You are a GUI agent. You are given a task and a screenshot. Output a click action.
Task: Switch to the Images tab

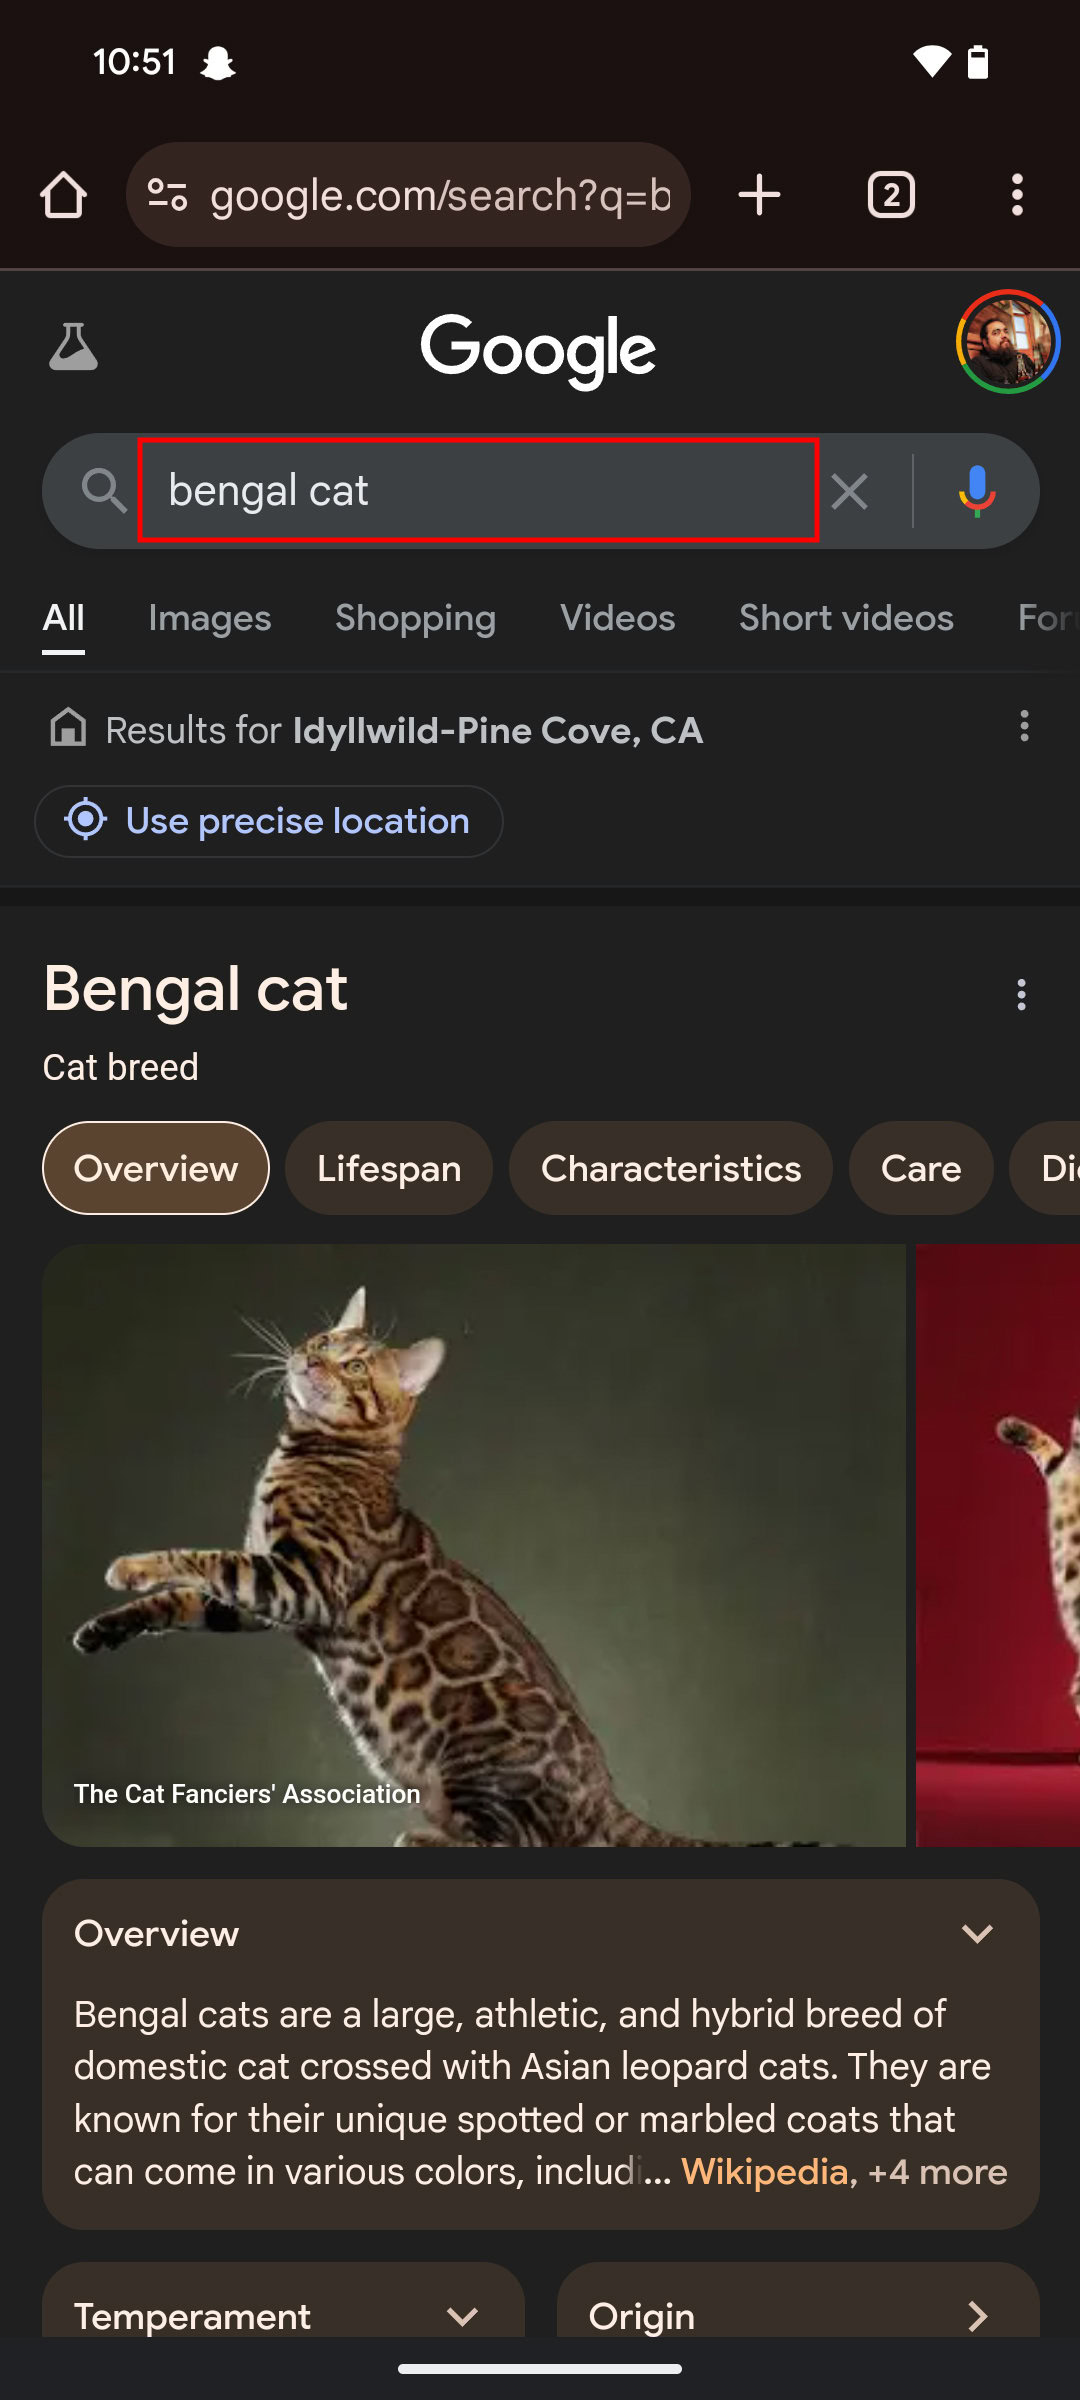(210, 618)
